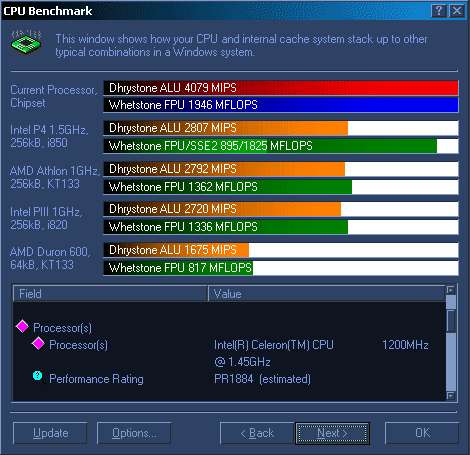Click the top-level Processor(s) pink diamond icon

22,326
